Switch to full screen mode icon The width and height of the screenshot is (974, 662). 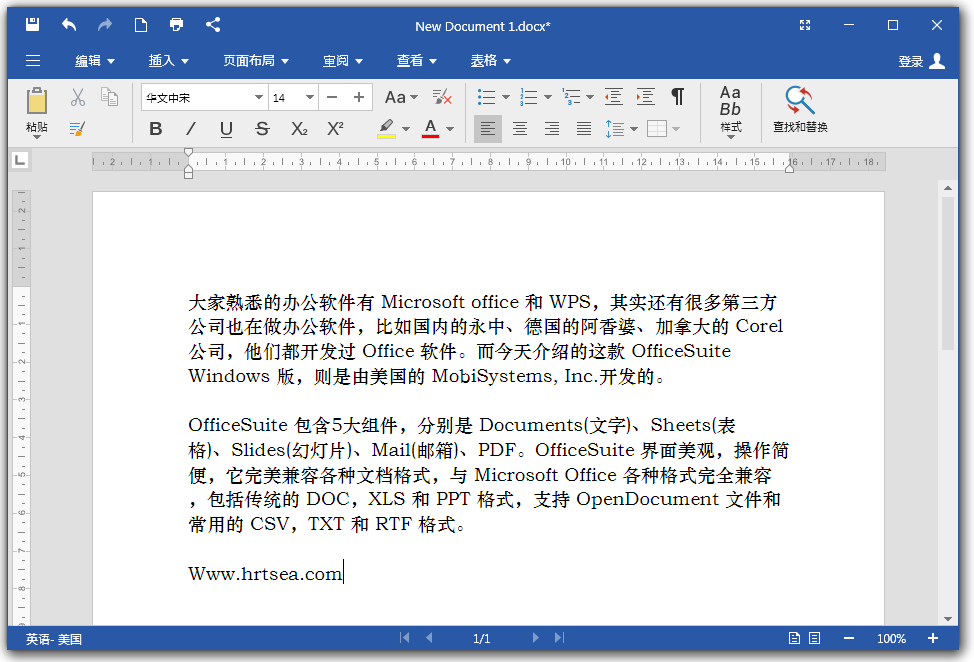tap(805, 25)
